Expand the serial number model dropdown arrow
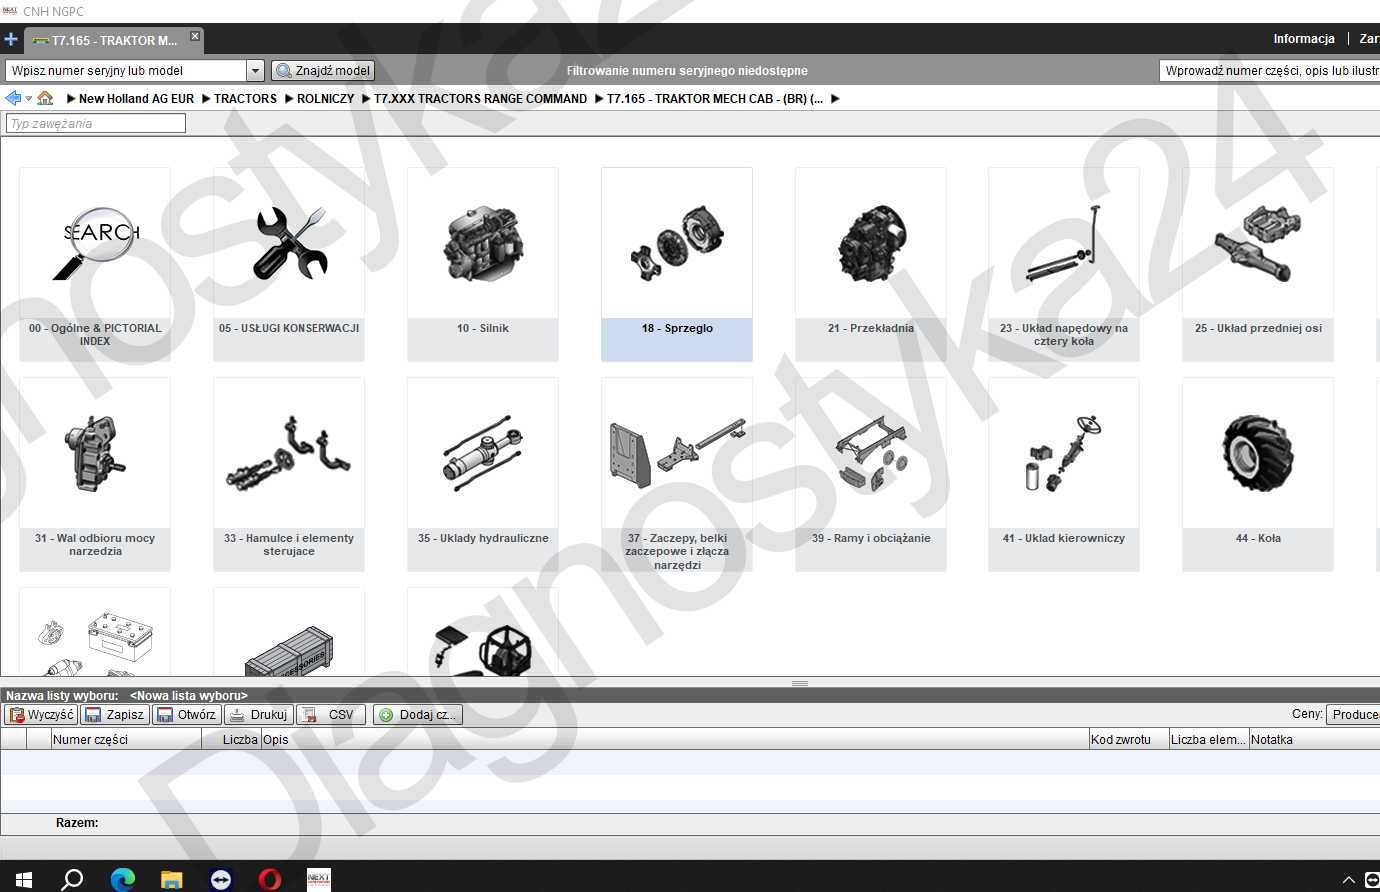The width and height of the screenshot is (1380, 892). pos(255,71)
